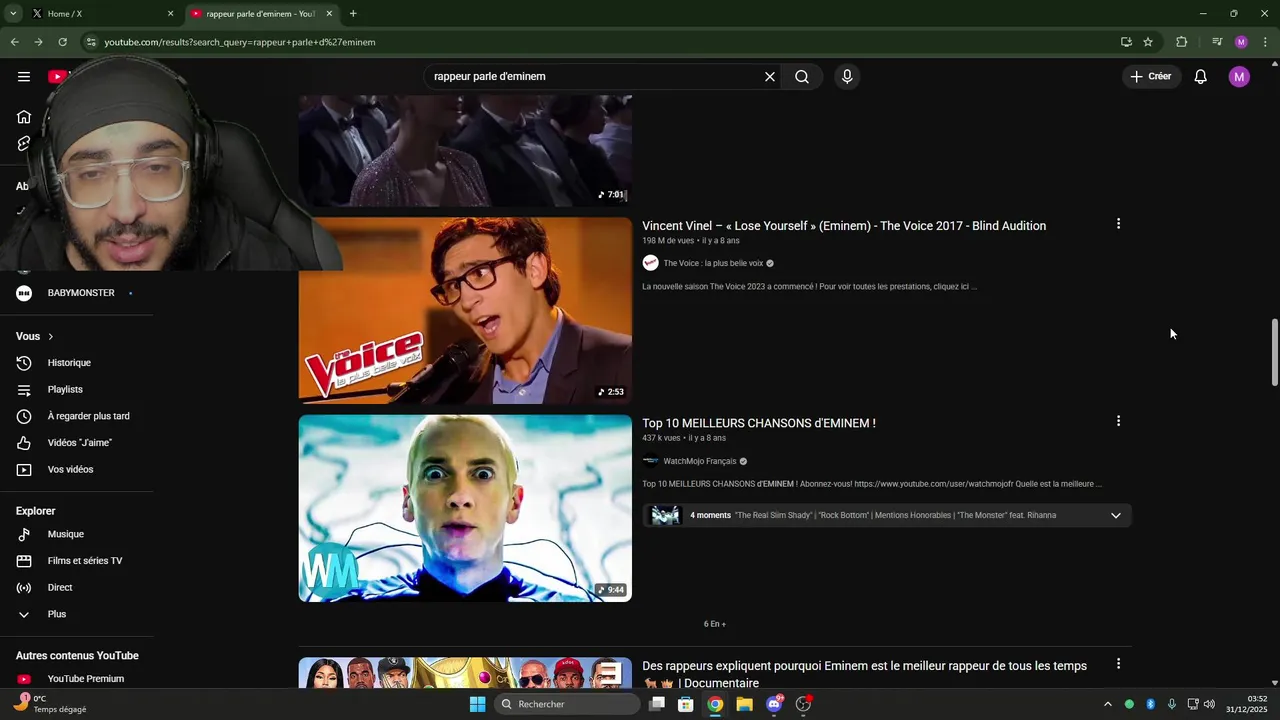Open the media control music icon in Chrome
Viewport: 1280px width, 720px height.
pos(1217,42)
